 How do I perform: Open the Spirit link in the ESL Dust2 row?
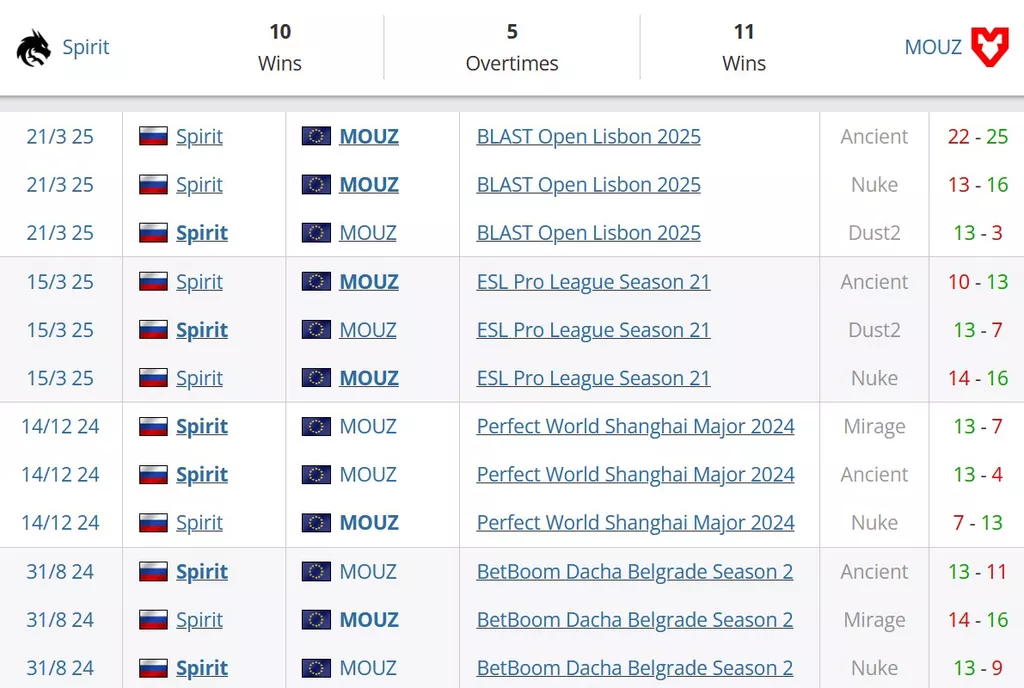(202, 330)
